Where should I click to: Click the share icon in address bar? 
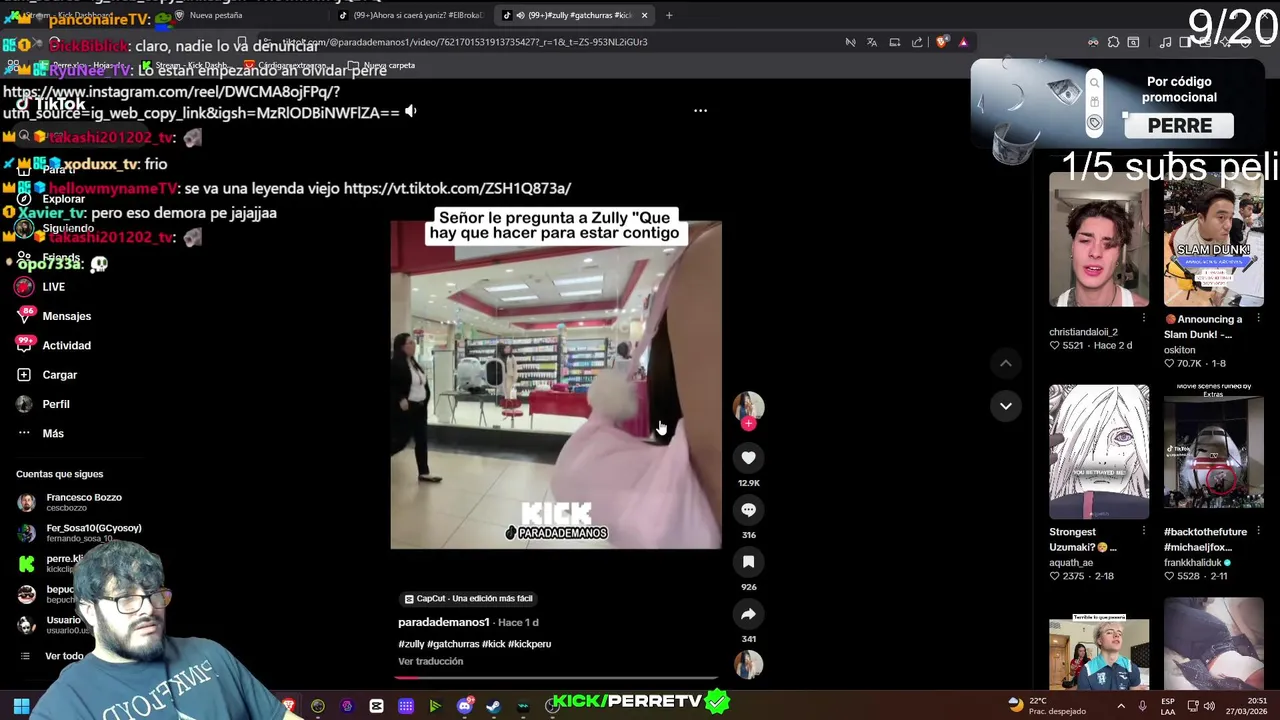[x=917, y=42]
